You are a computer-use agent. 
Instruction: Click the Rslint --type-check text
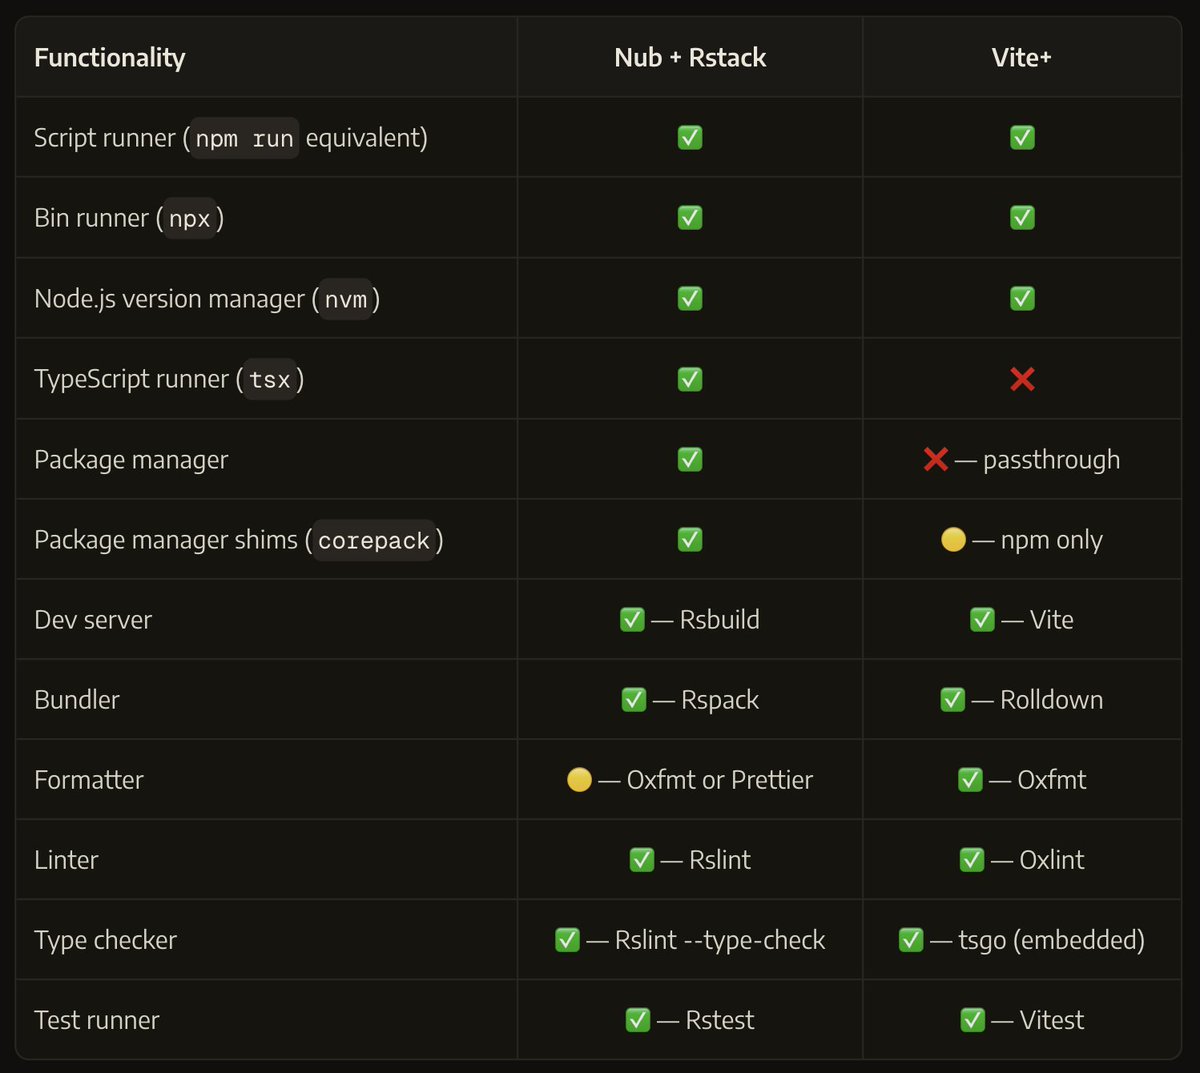click(720, 940)
